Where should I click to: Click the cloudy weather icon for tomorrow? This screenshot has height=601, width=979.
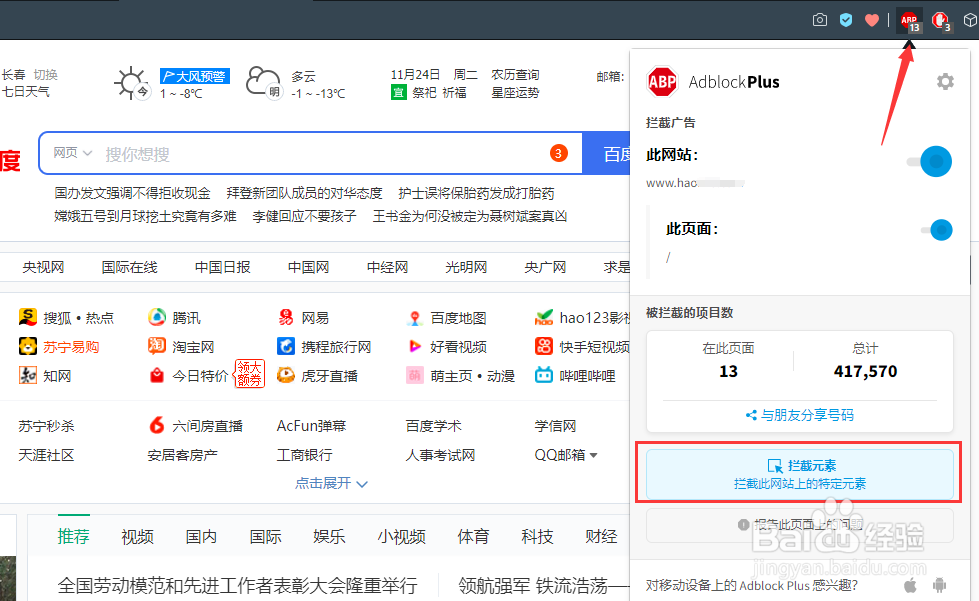pos(263,82)
